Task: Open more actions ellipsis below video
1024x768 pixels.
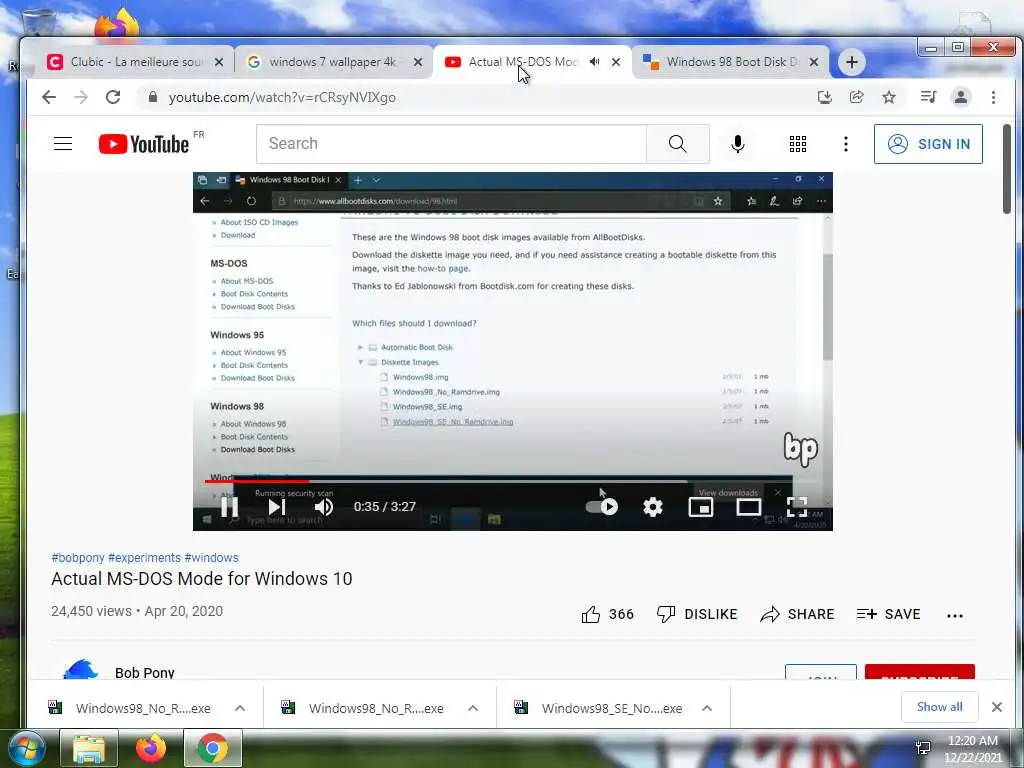Action: 955,615
